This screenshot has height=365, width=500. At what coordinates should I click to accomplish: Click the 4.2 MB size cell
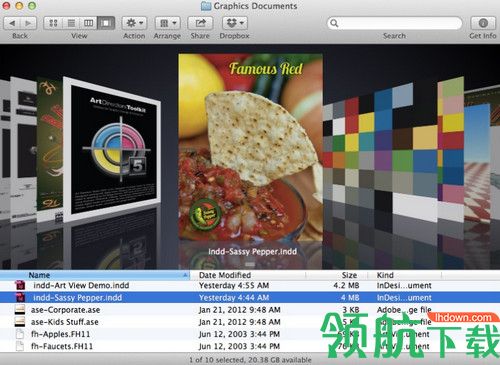tap(346, 285)
